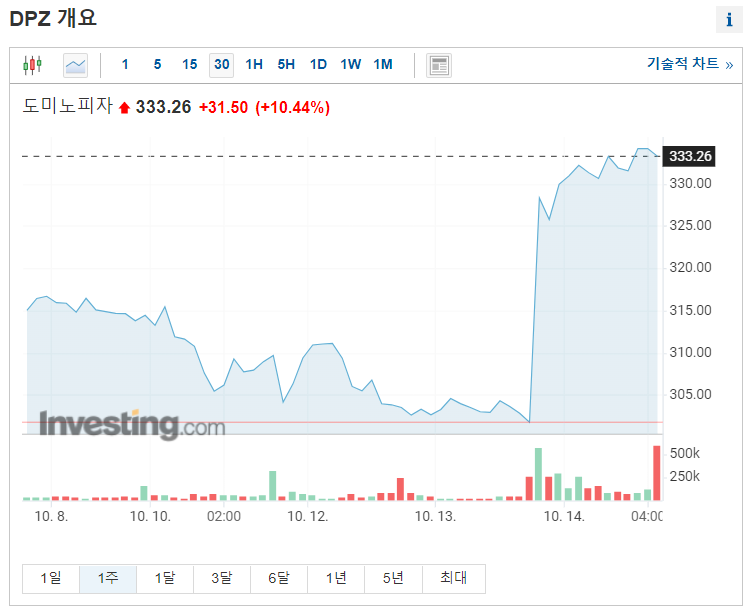The width and height of the screenshot is (749, 613).
Task: Click the 320.00 y-axis label
Action: (x=690, y=268)
